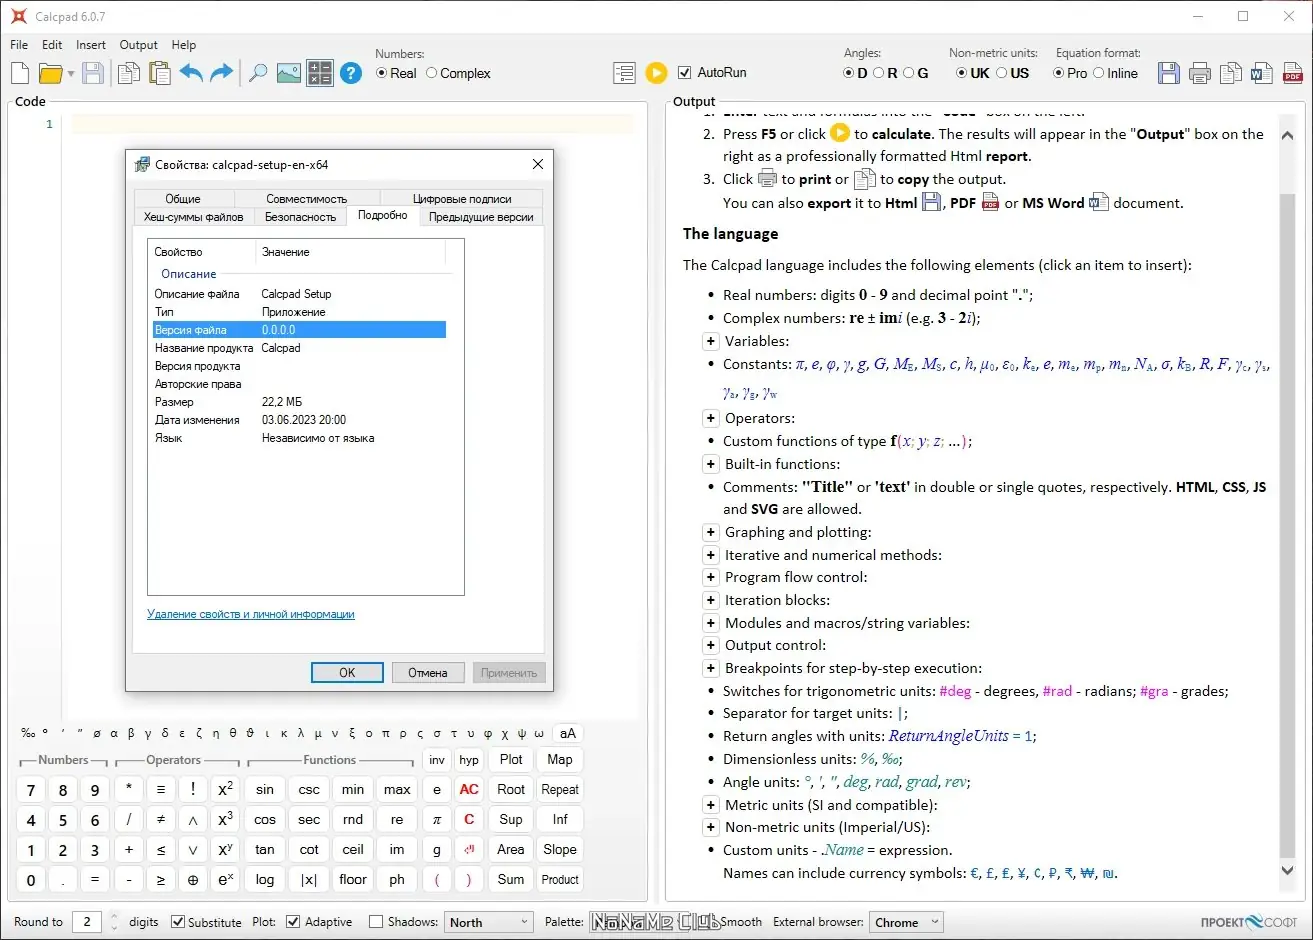The image size is (1313, 940).
Task: Click the blue Help question mark icon
Action: 350,73
